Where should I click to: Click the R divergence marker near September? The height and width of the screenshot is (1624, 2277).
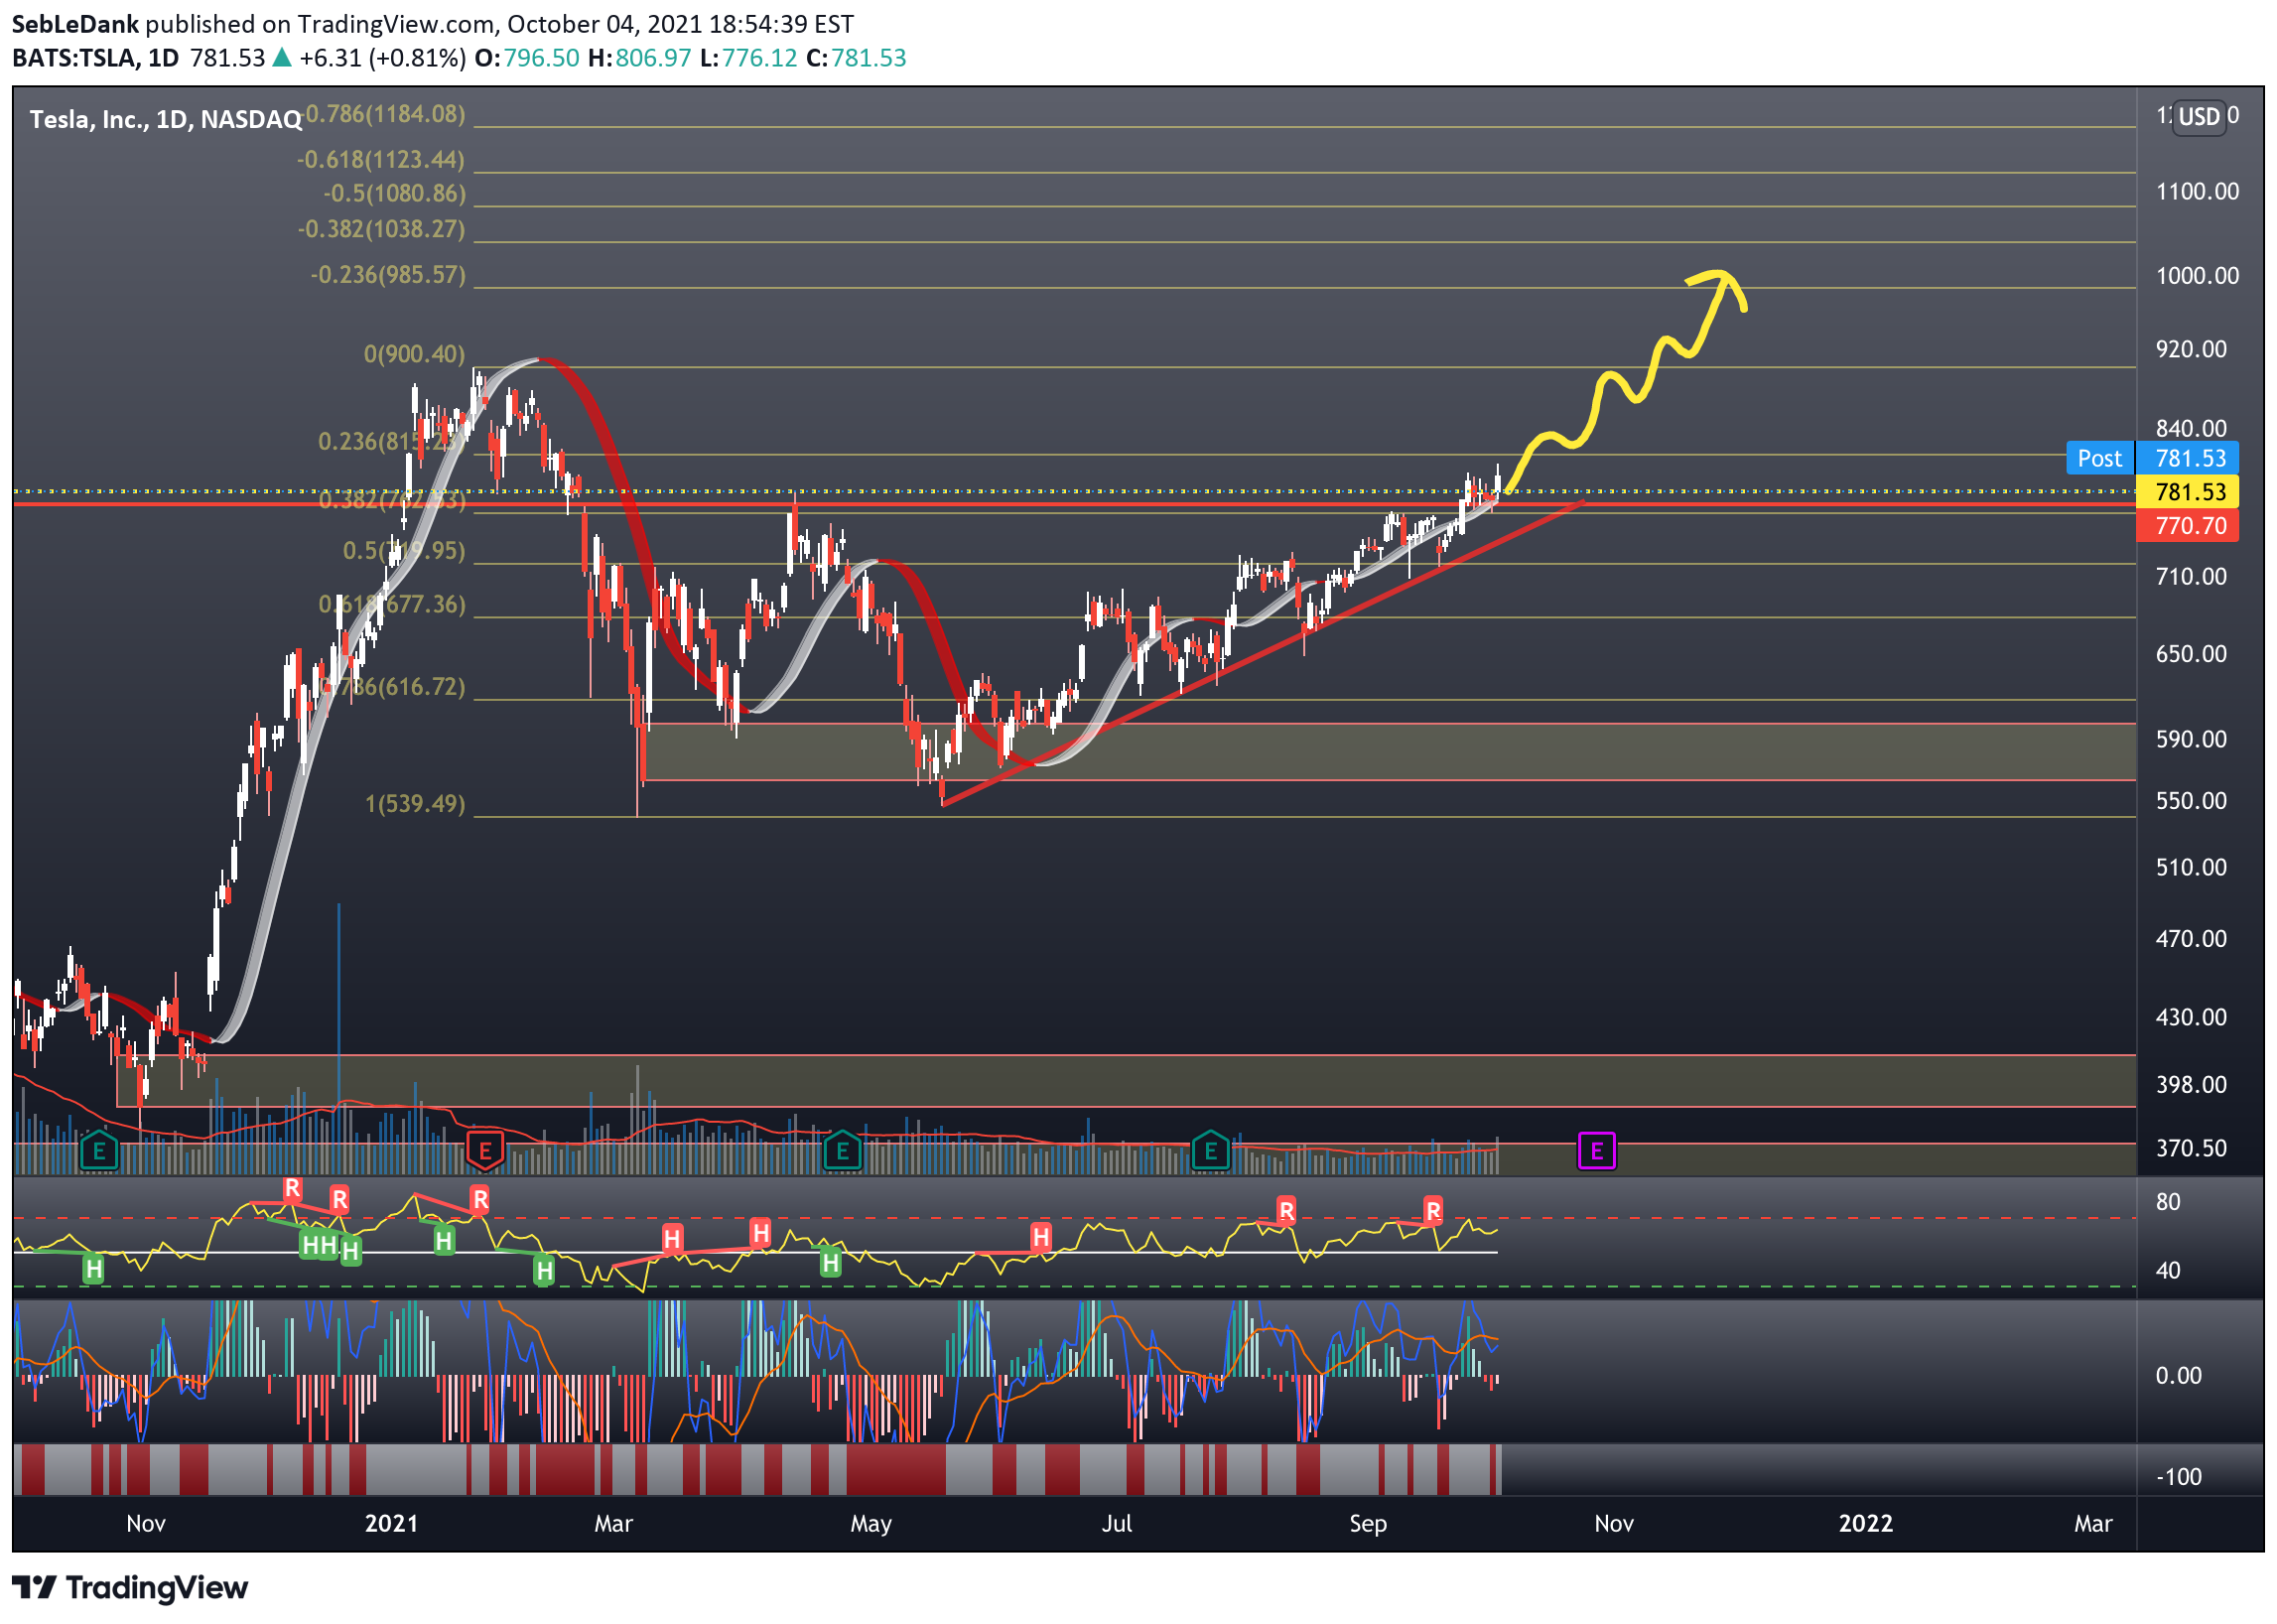coord(1433,1211)
